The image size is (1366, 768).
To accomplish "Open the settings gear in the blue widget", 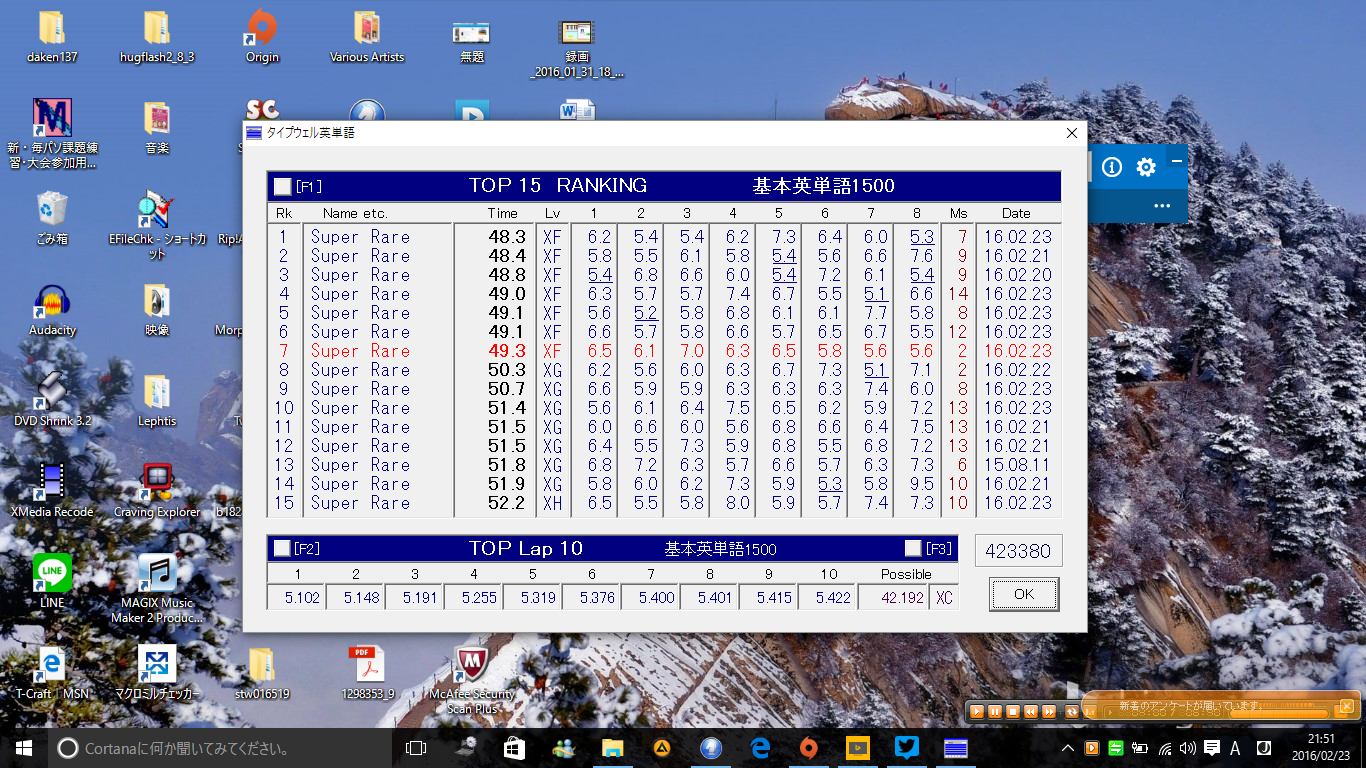I will coord(1146,167).
